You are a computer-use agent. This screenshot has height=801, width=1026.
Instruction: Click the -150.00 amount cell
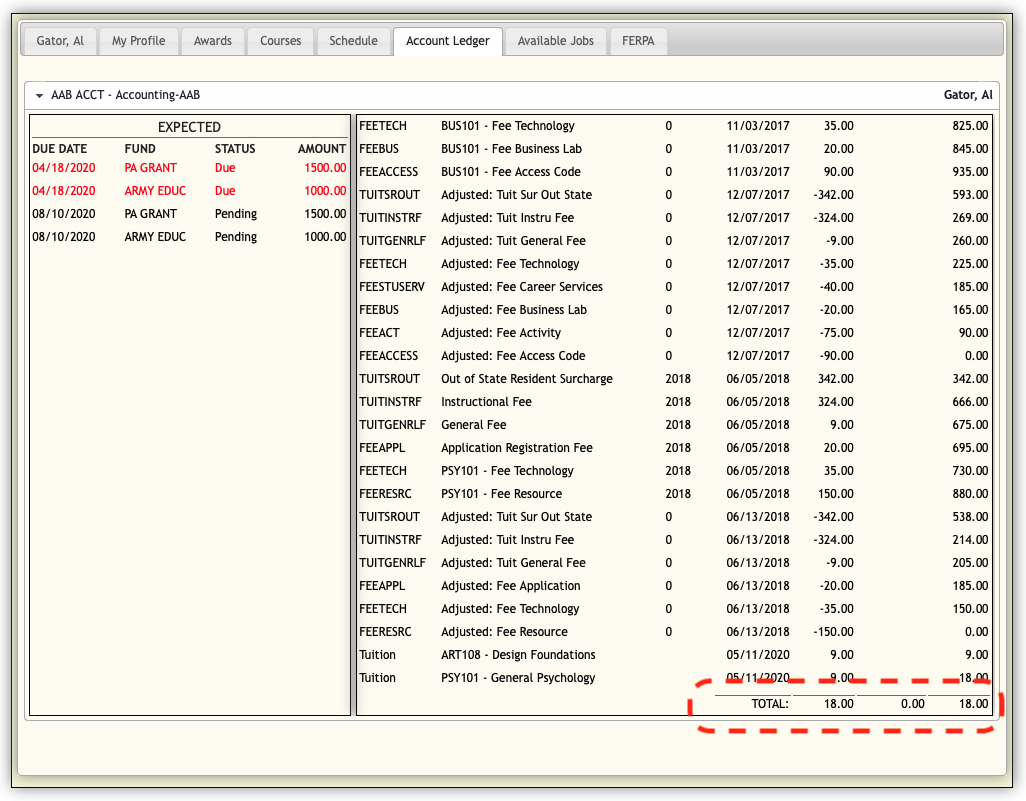tap(833, 632)
